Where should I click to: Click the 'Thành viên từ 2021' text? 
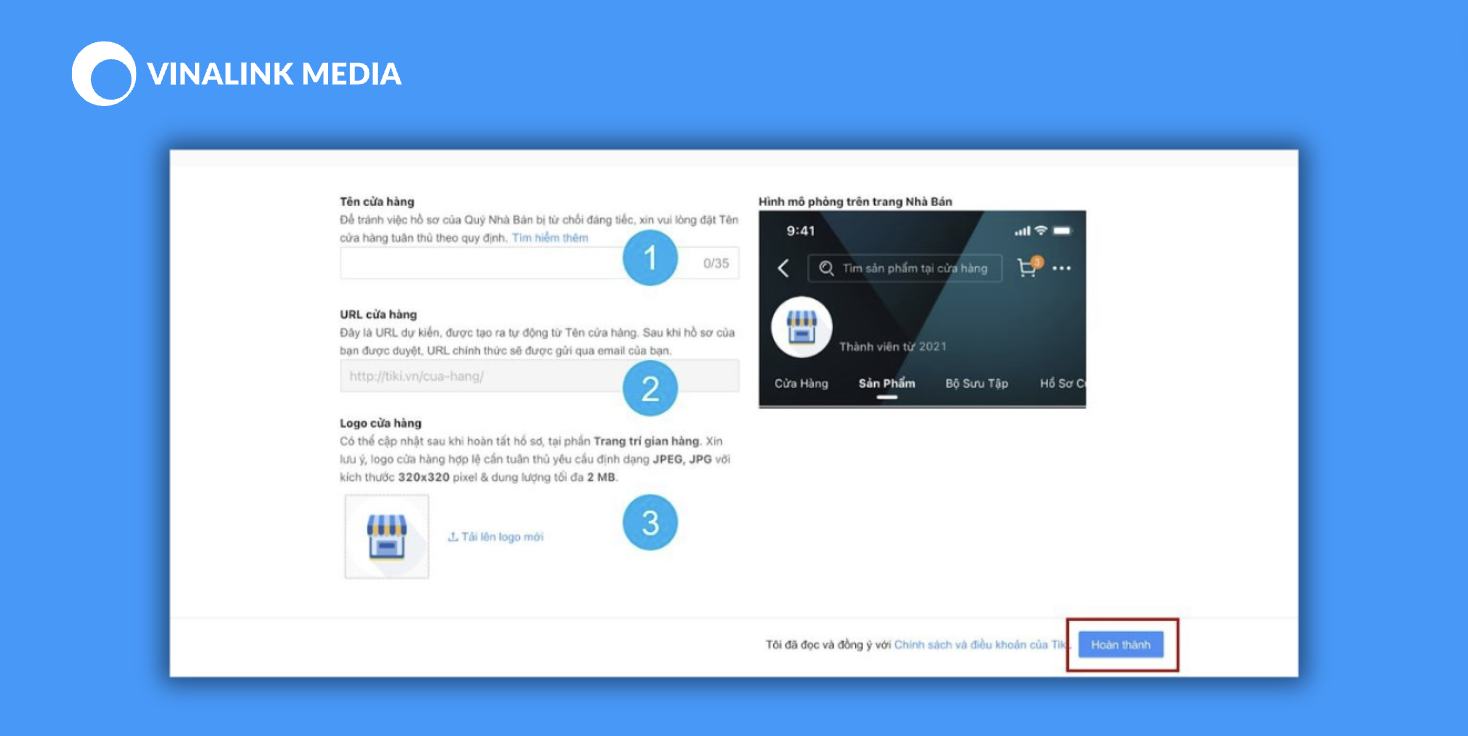coord(893,347)
